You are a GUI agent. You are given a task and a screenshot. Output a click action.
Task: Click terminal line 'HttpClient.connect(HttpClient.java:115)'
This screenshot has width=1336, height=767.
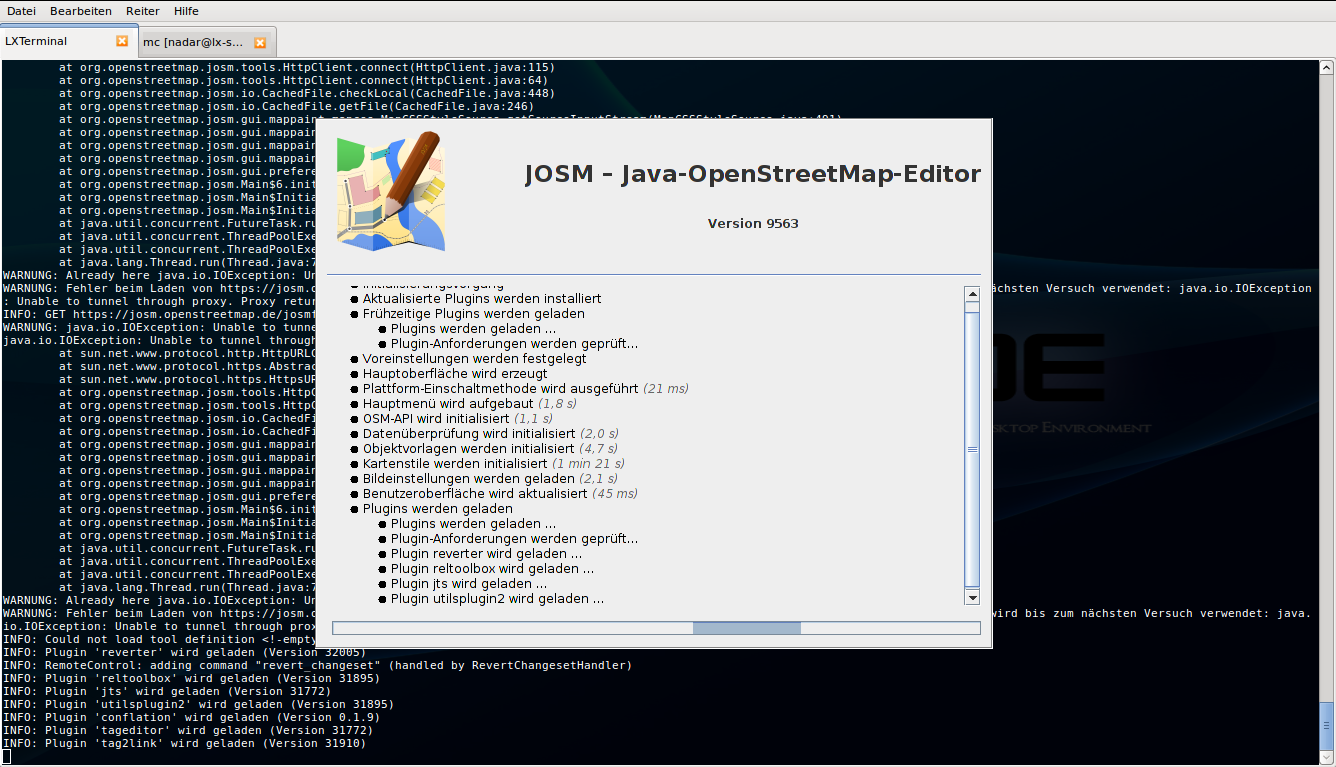(x=307, y=67)
